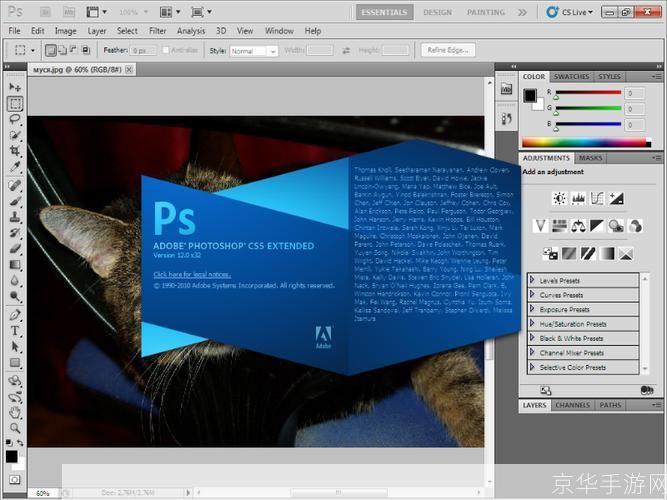Screen dimensions: 667x500
Task: Reset default foreground and background colors
Action: (x=9, y=443)
